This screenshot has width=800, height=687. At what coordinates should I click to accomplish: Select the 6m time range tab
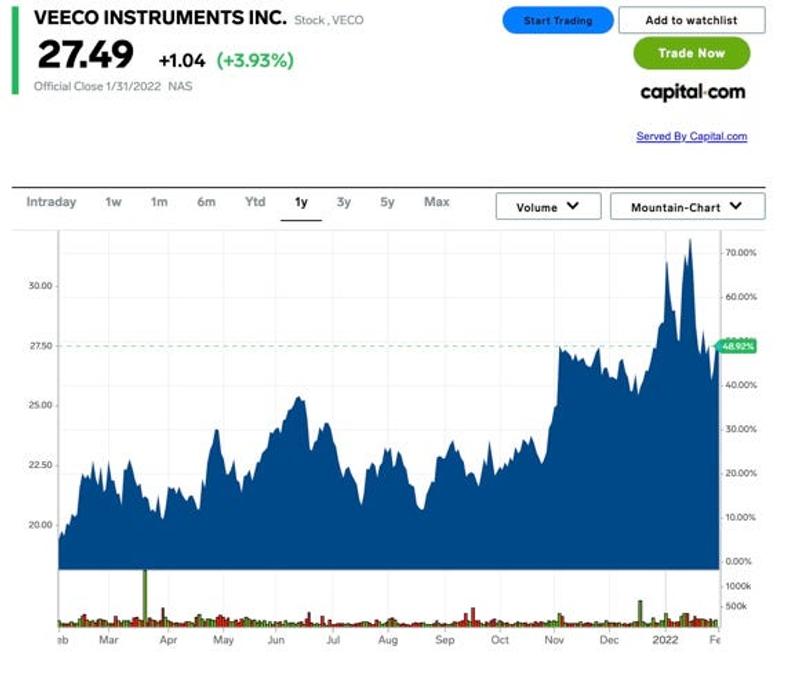[x=206, y=202]
